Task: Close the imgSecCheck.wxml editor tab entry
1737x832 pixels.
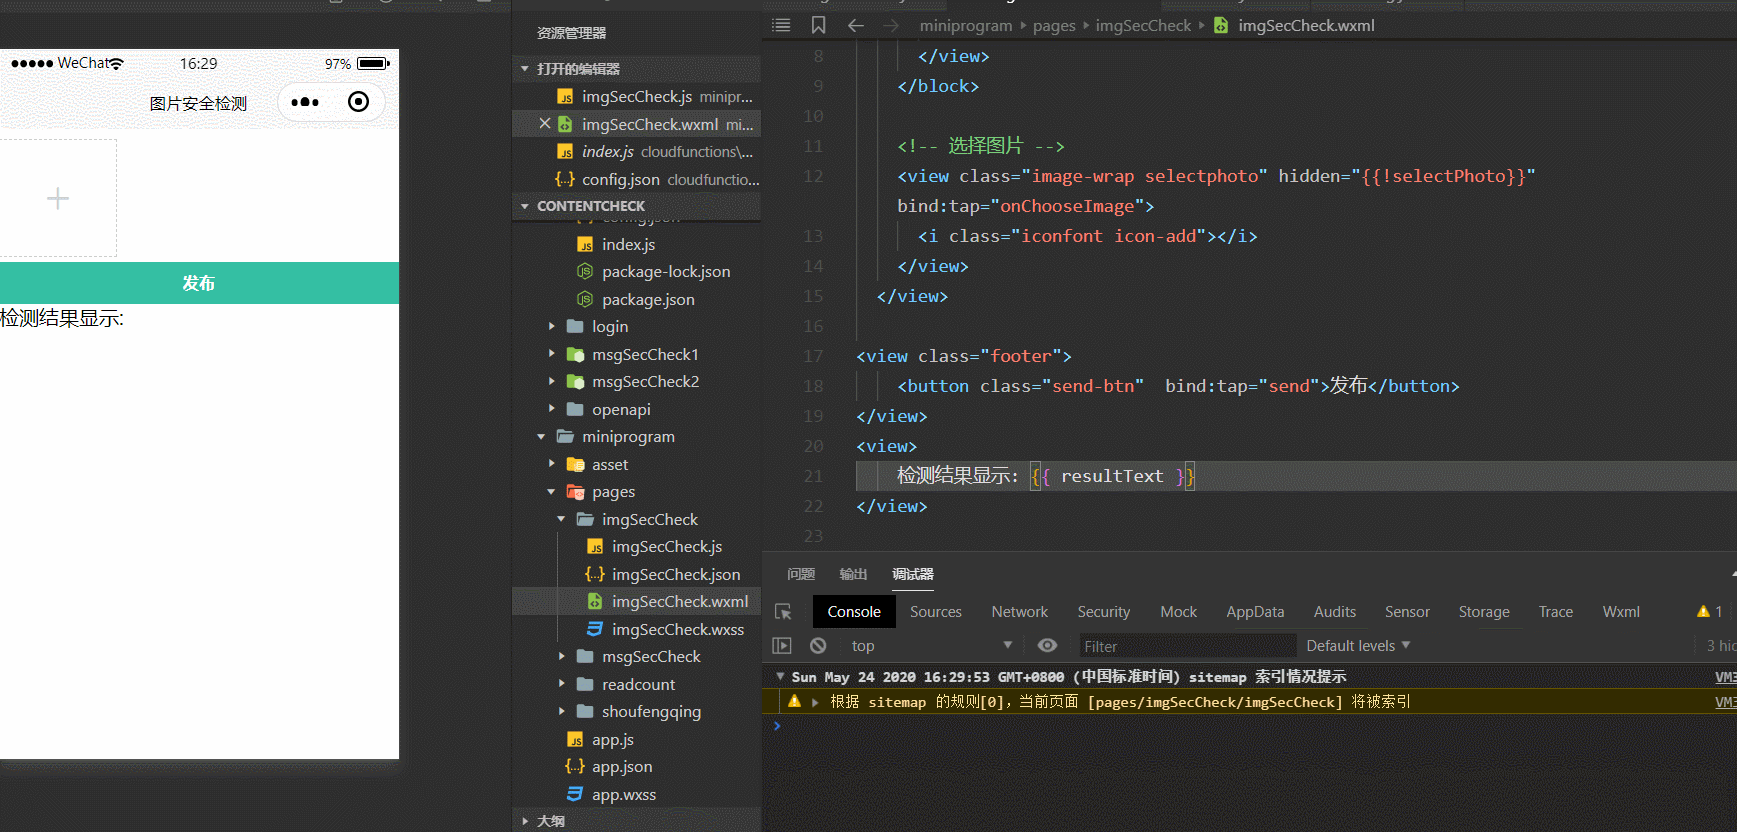Action: [x=545, y=124]
